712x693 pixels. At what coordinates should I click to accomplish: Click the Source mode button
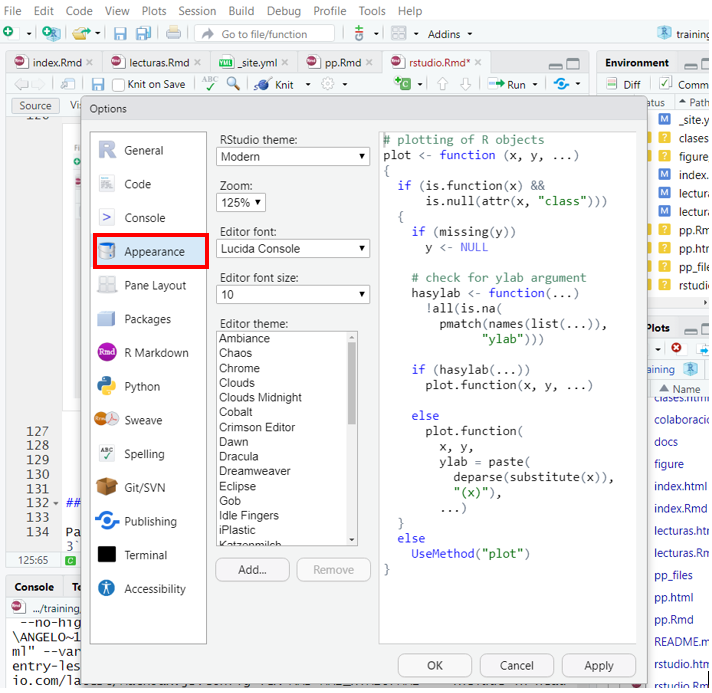pyautogui.click(x=35, y=105)
